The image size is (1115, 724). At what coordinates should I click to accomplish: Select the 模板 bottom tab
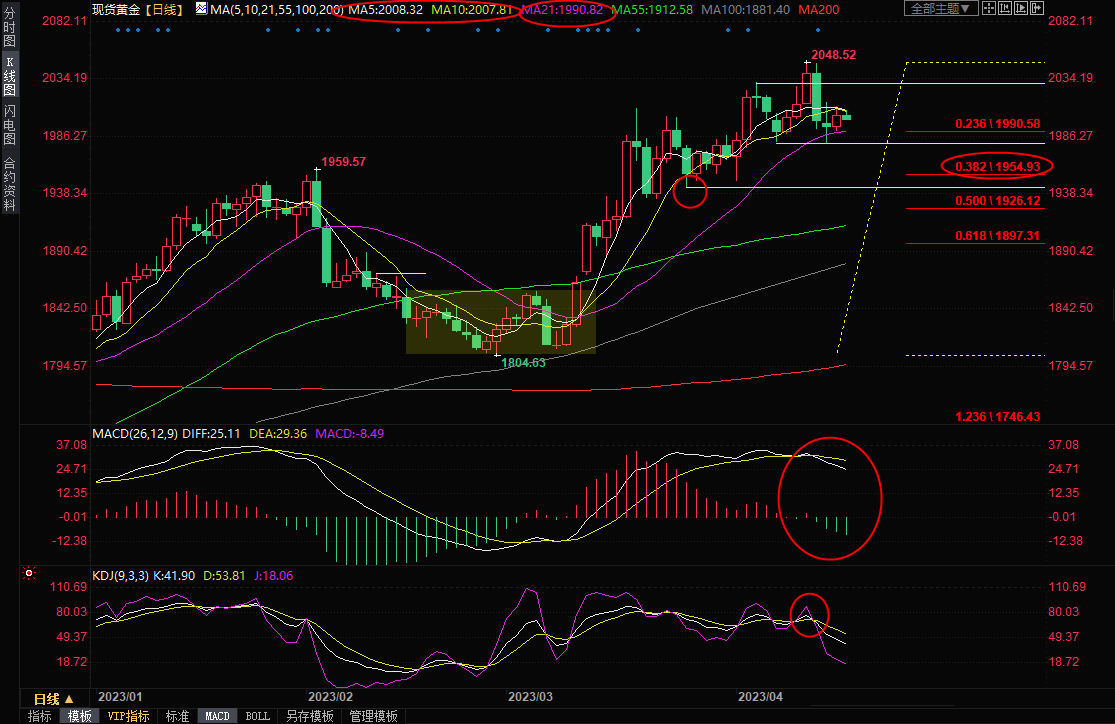pyautogui.click(x=80, y=716)
